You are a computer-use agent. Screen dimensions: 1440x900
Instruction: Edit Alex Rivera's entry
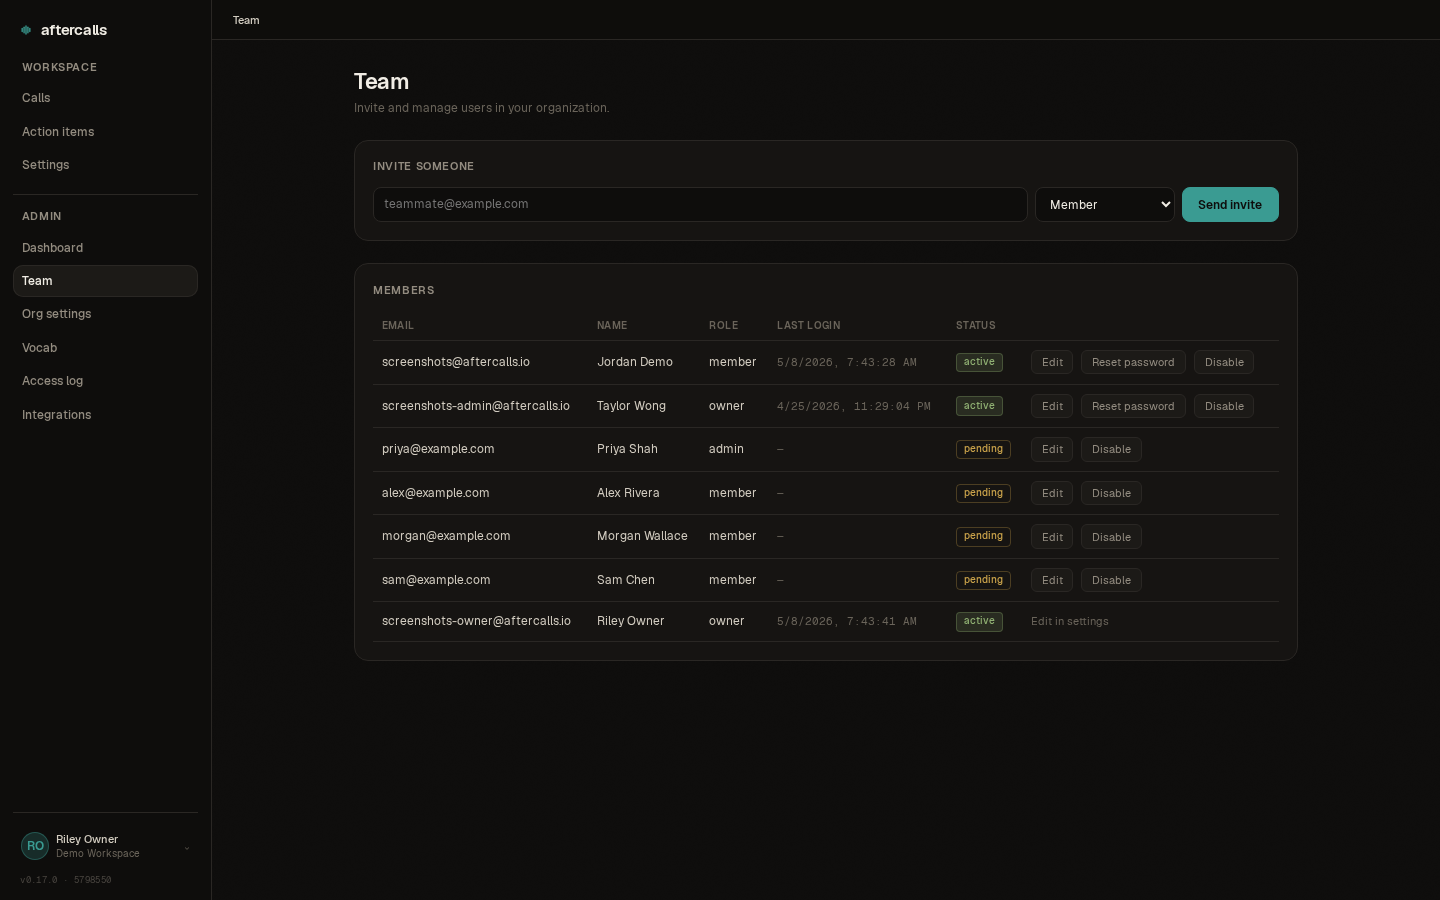tap(1052, 493)
